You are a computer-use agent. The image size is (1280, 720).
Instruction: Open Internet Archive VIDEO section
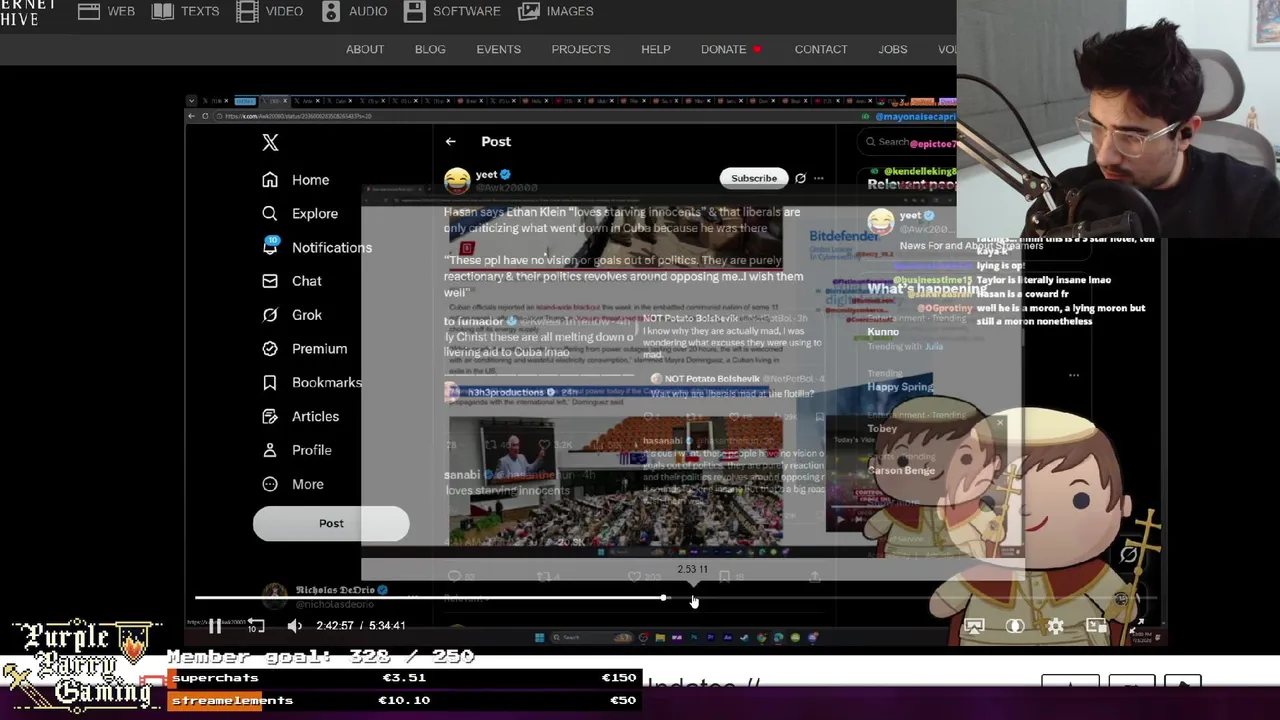pyautogui.click(x=270, y=11)
